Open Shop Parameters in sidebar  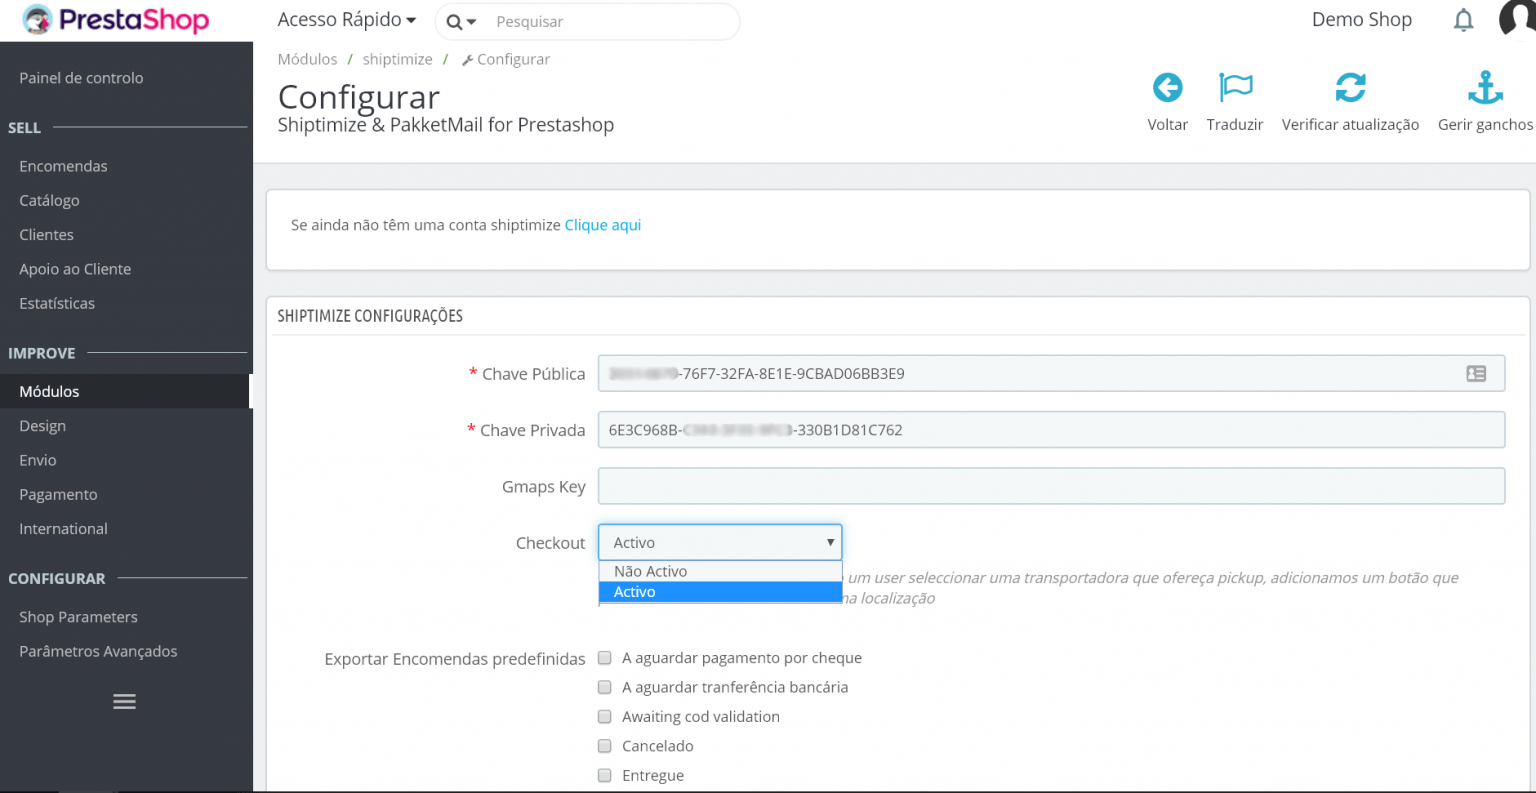pos(78,617)
